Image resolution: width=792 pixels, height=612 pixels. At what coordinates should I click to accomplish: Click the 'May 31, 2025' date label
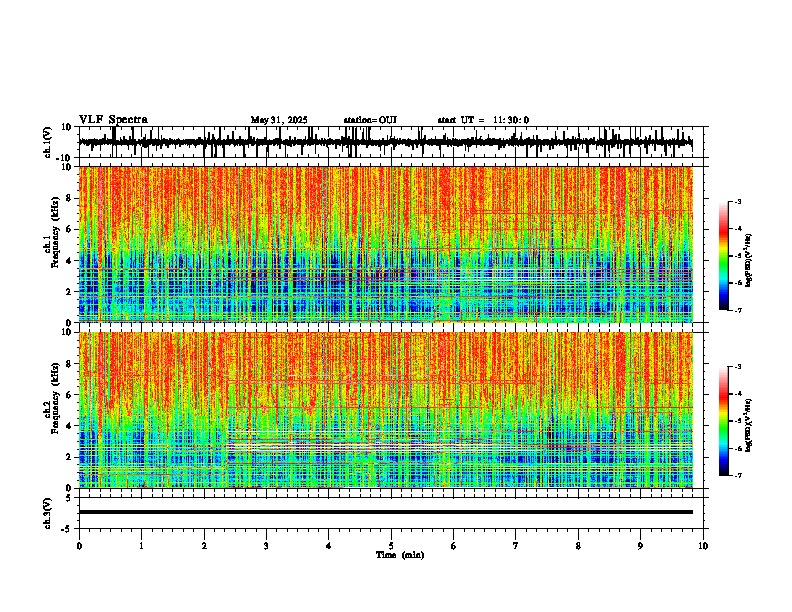click(x=279, y=120)
